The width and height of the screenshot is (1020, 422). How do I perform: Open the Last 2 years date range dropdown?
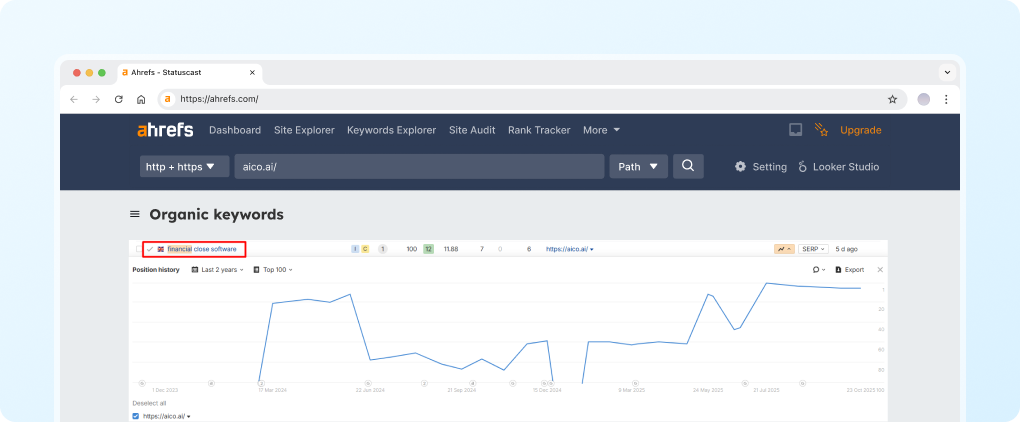(218, 270)
